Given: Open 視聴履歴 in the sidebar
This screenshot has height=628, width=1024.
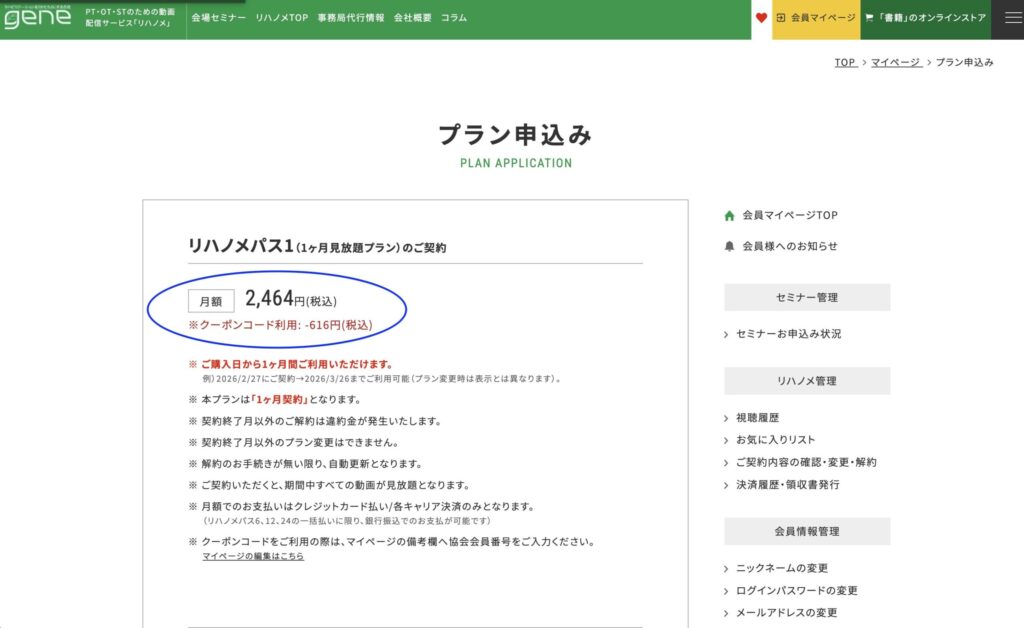Looking at the screenshot, I should click(x=757, y=418).
